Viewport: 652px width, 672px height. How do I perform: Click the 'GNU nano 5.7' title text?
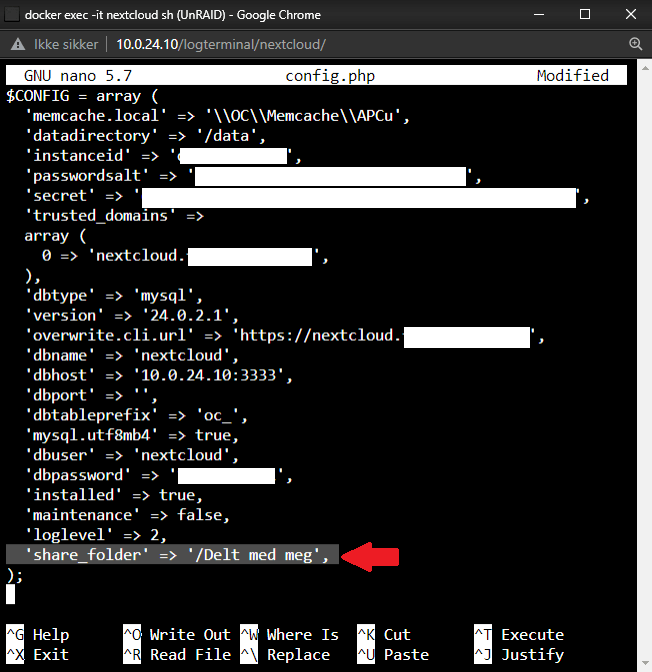point(78,76)
